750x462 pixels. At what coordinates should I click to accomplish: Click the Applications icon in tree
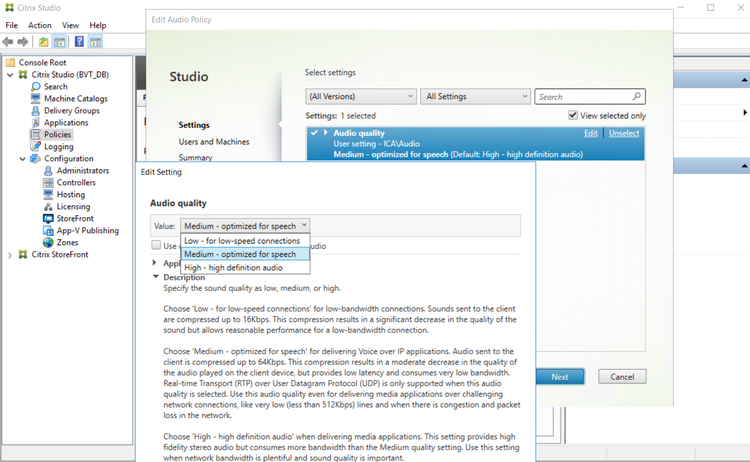pyautogui.click(x=35, y=122)
